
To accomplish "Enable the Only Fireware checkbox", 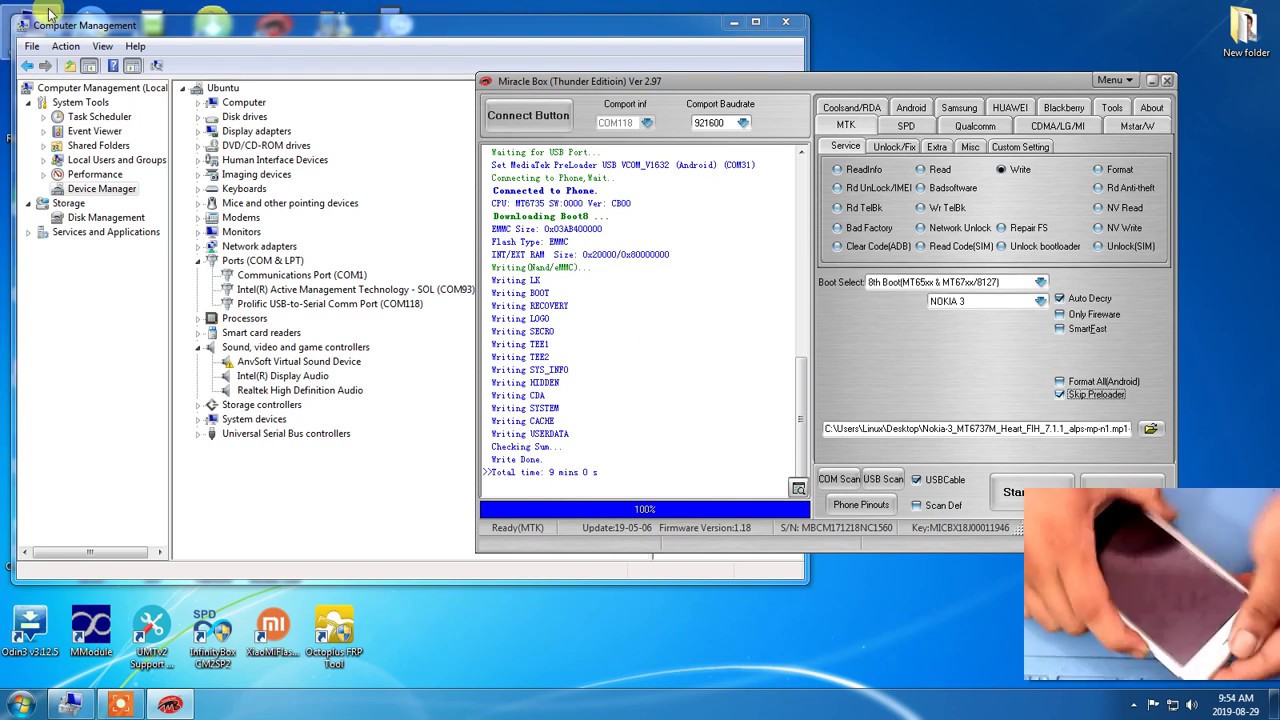I will [1060, 315].
